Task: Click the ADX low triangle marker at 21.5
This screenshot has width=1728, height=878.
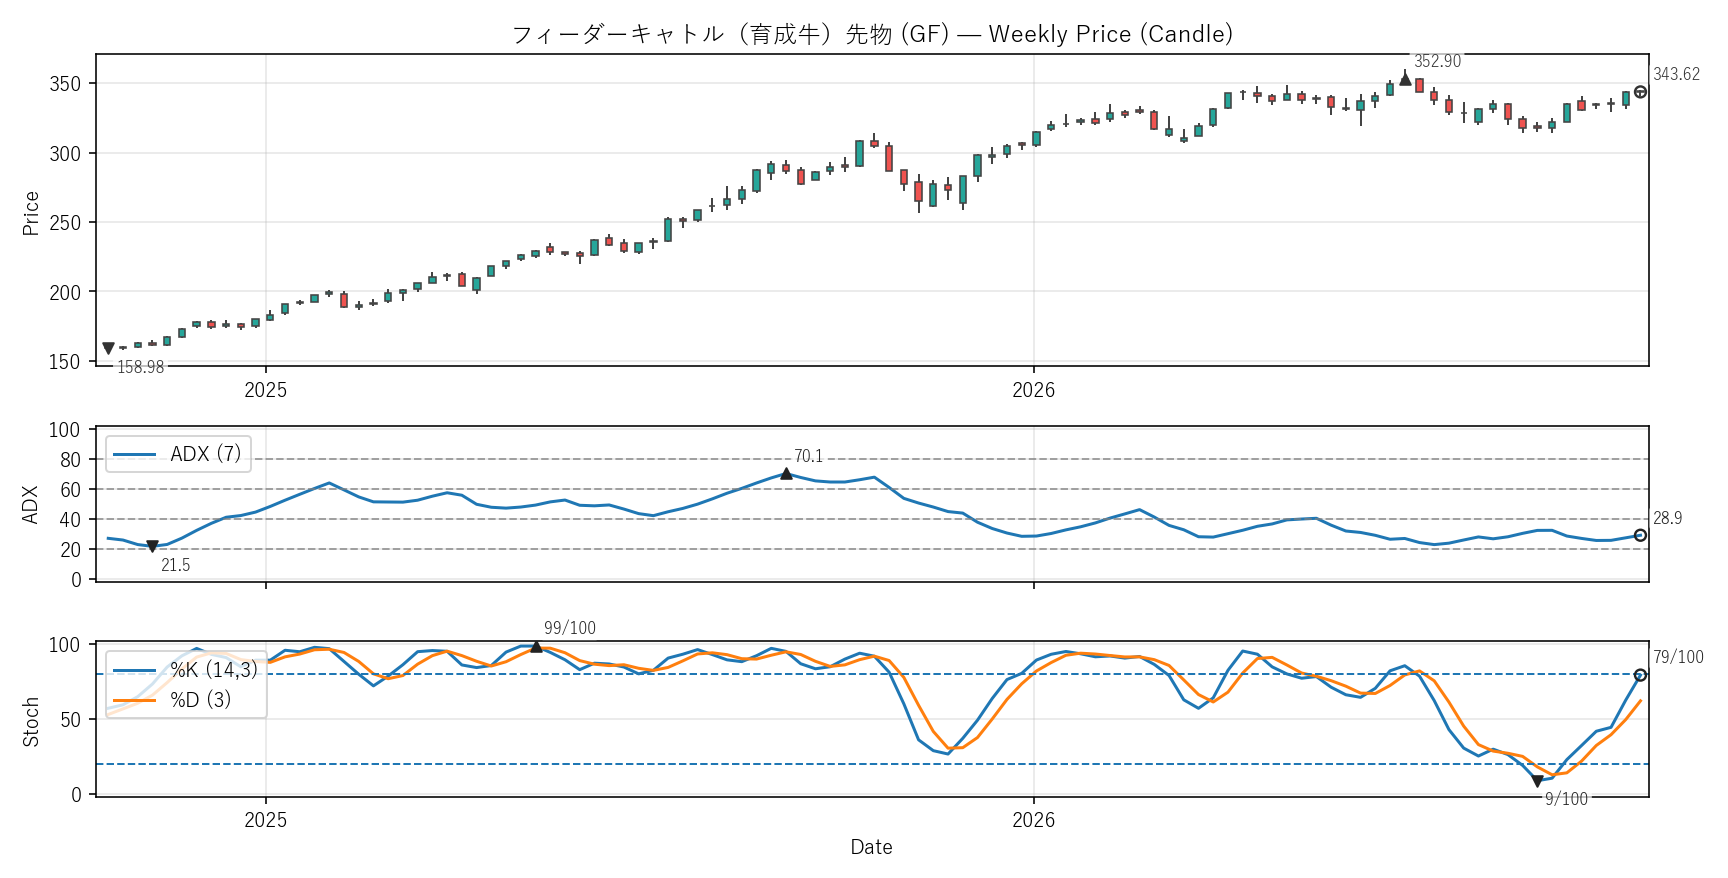Action: pos(152,547)
